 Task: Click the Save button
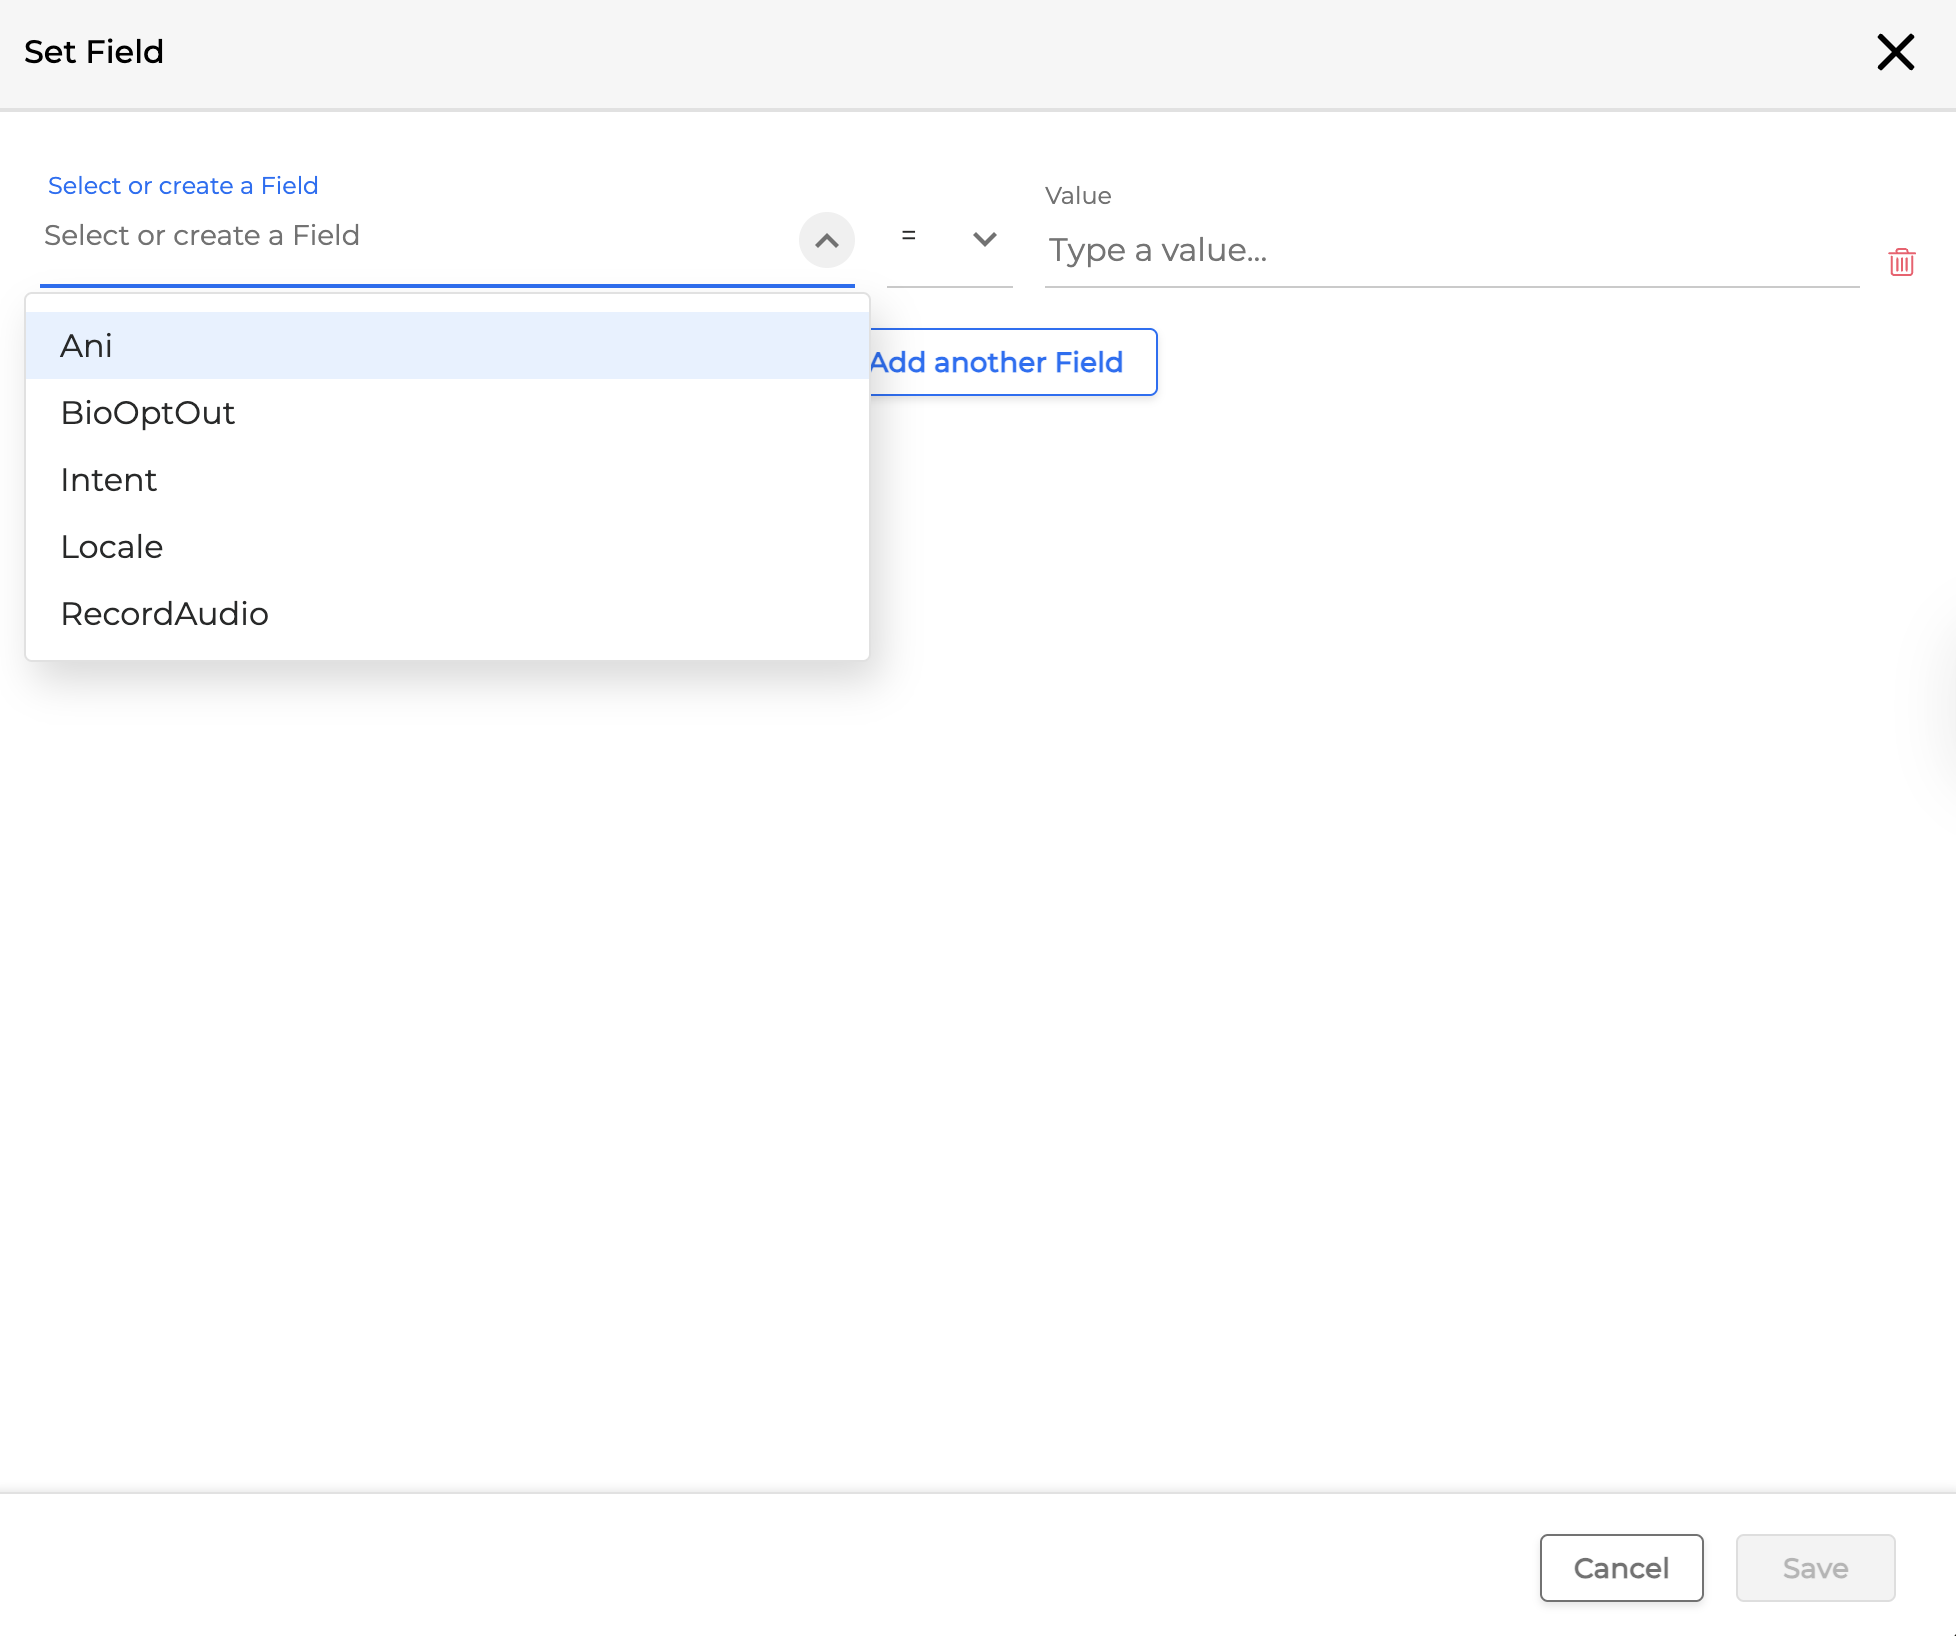point(1814,1568)
